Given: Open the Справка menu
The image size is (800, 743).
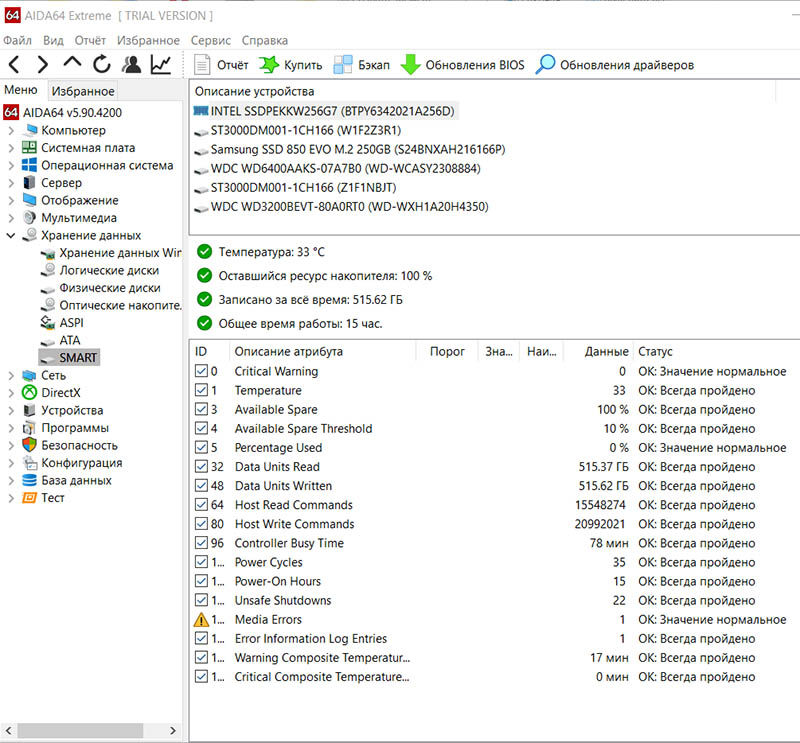Looking at the screenshot, I should [x=264, y=40].
